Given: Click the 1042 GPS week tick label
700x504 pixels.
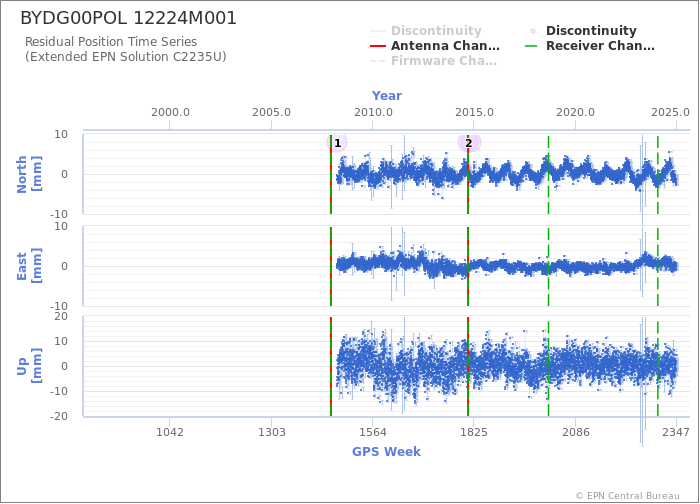Looking at the screenshot, I should click(170, 432).
